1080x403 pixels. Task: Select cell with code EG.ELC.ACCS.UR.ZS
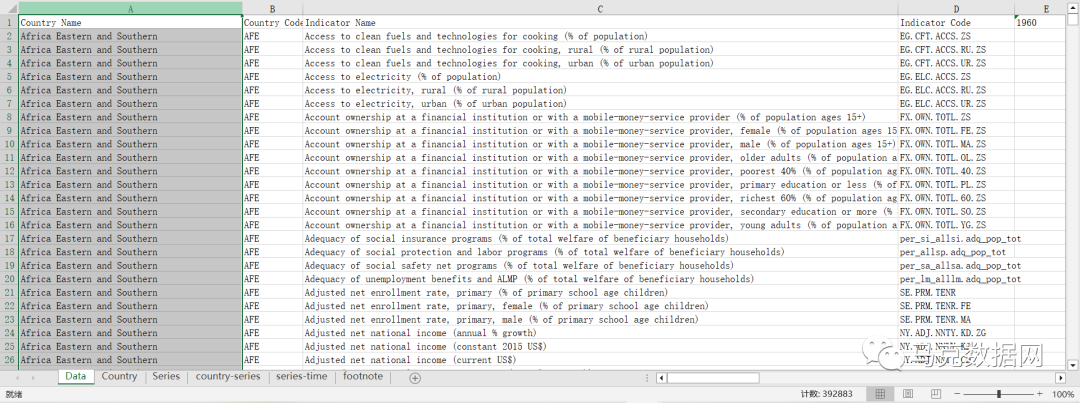pyautogui.click(x=956, y=103)
